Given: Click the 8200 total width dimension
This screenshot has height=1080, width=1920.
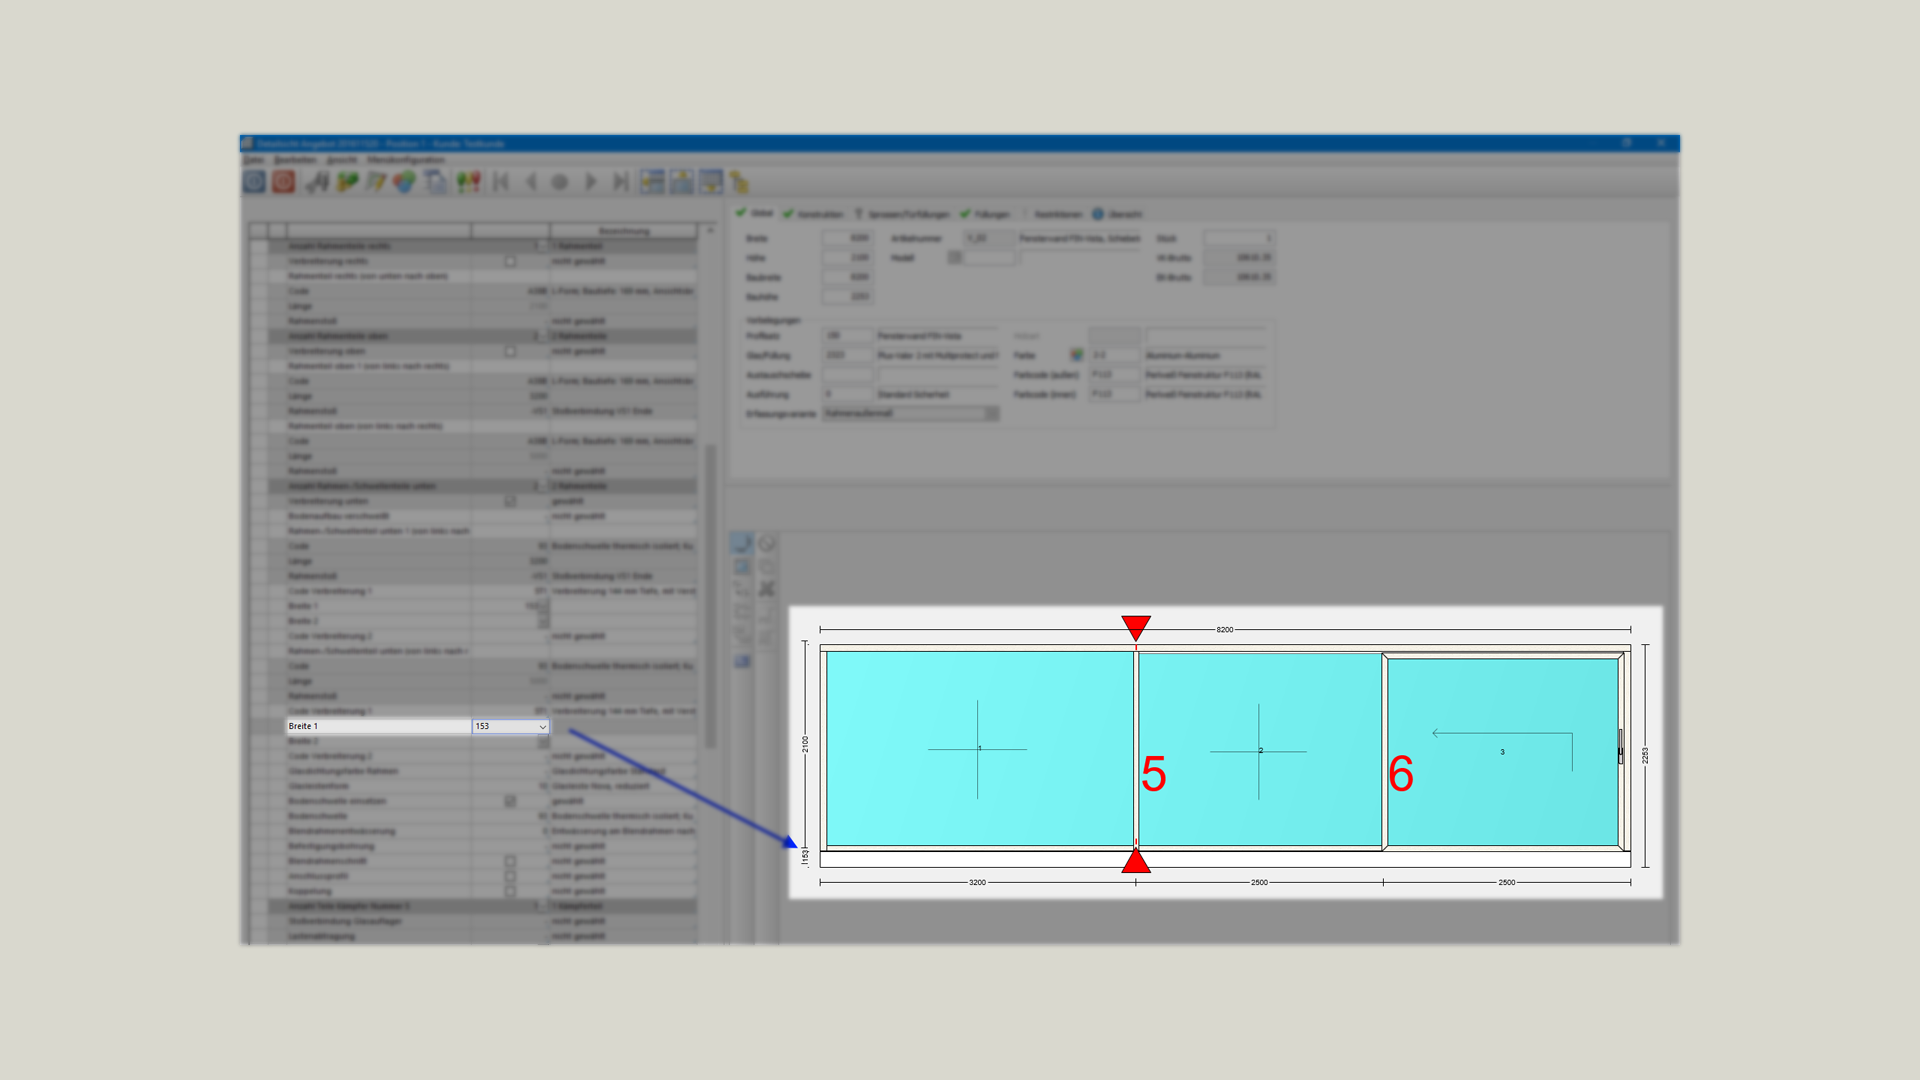Looking at the screenshot, I should coord(1225,630).
